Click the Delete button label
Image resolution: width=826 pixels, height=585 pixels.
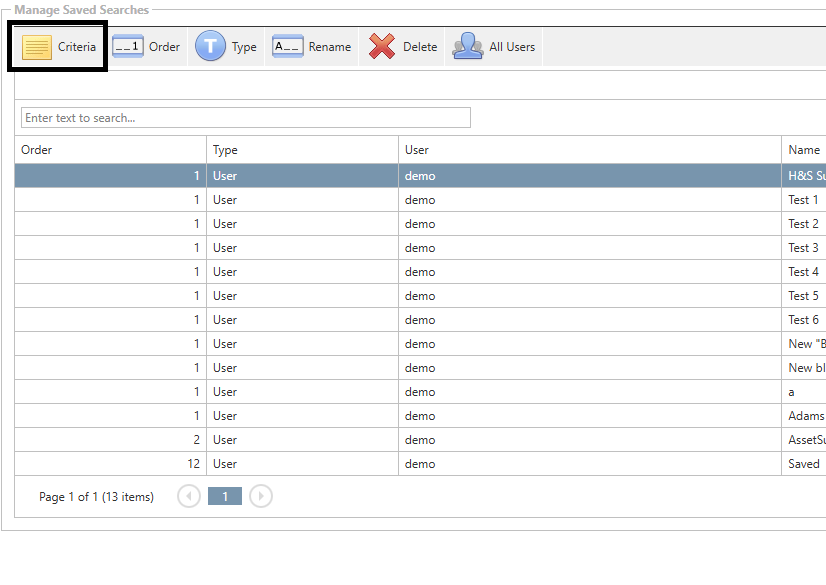[x=420, y=47]
